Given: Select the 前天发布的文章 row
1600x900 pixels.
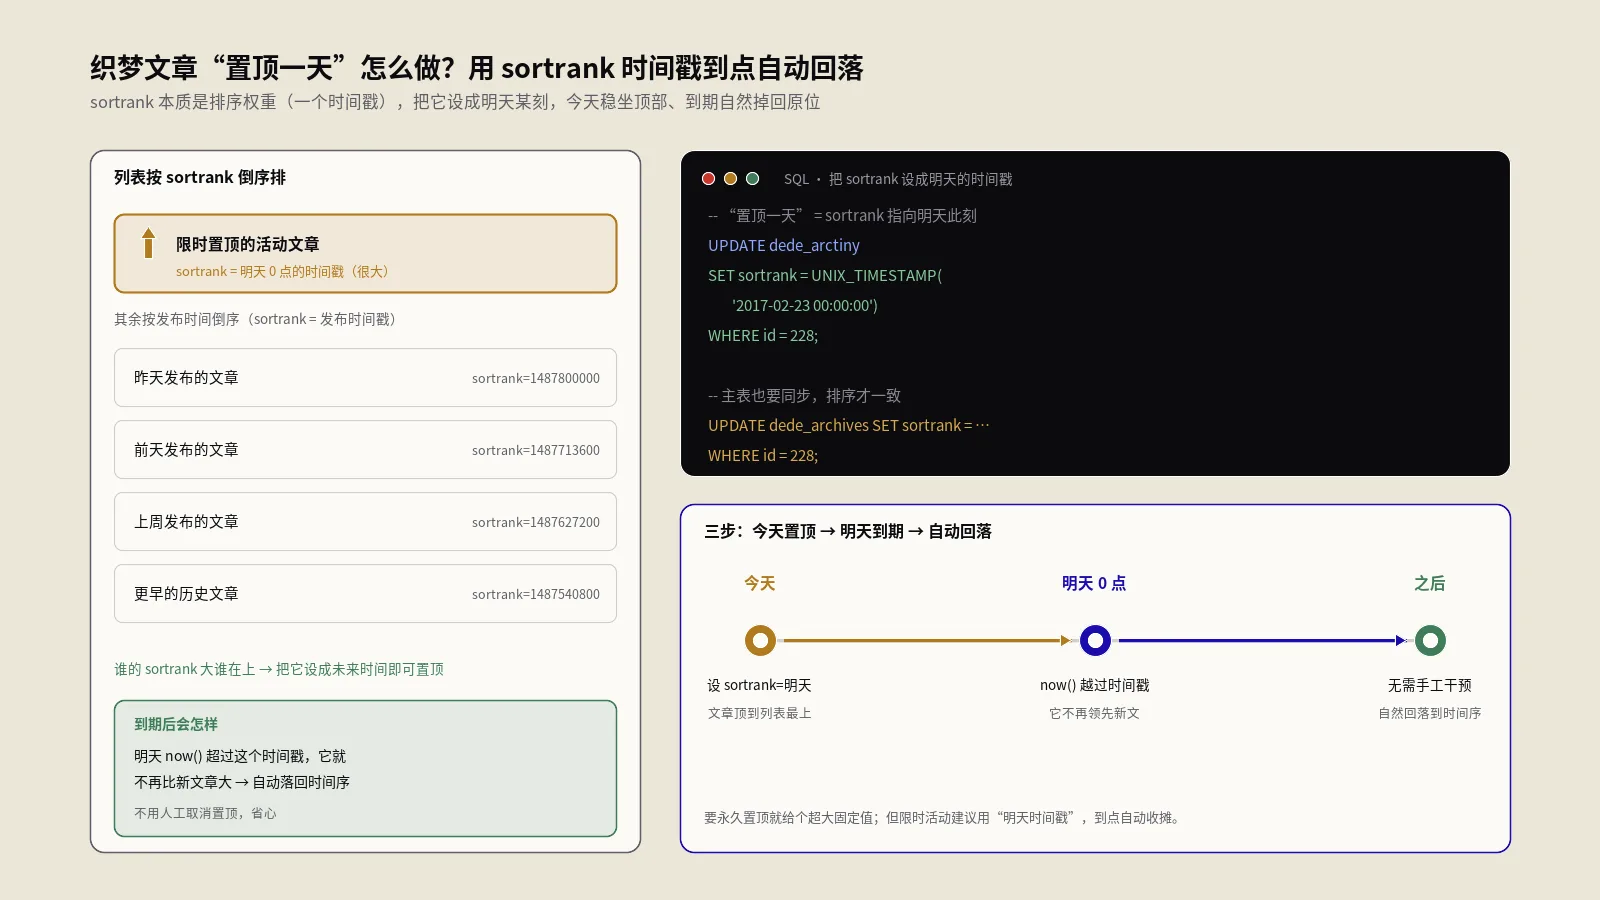Looking at the screenshot, I should [365, 450].
